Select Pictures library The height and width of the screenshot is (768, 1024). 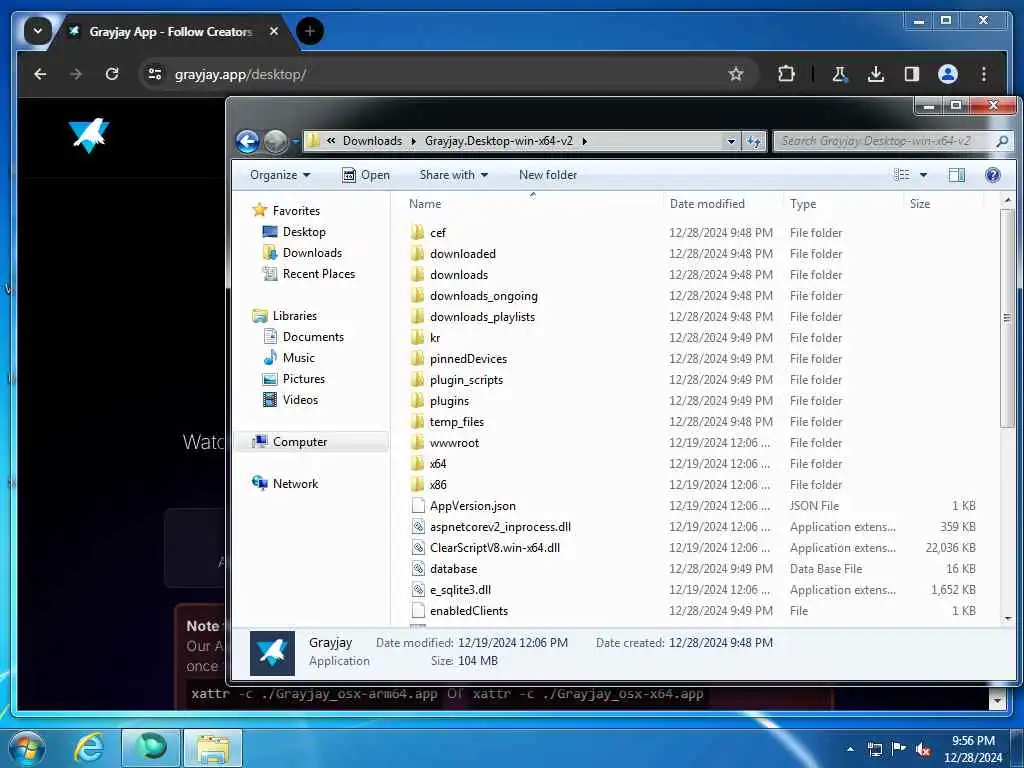304,378
